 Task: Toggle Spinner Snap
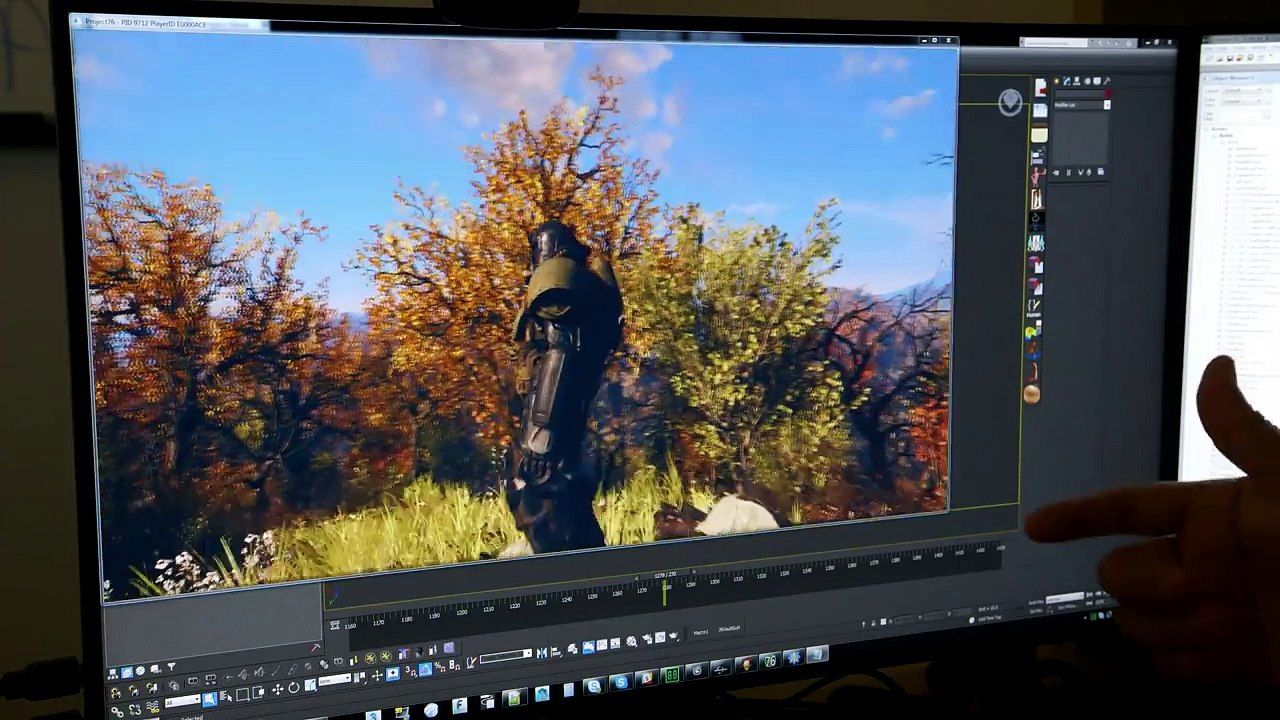pyautogui.click(x=455, y=665)
